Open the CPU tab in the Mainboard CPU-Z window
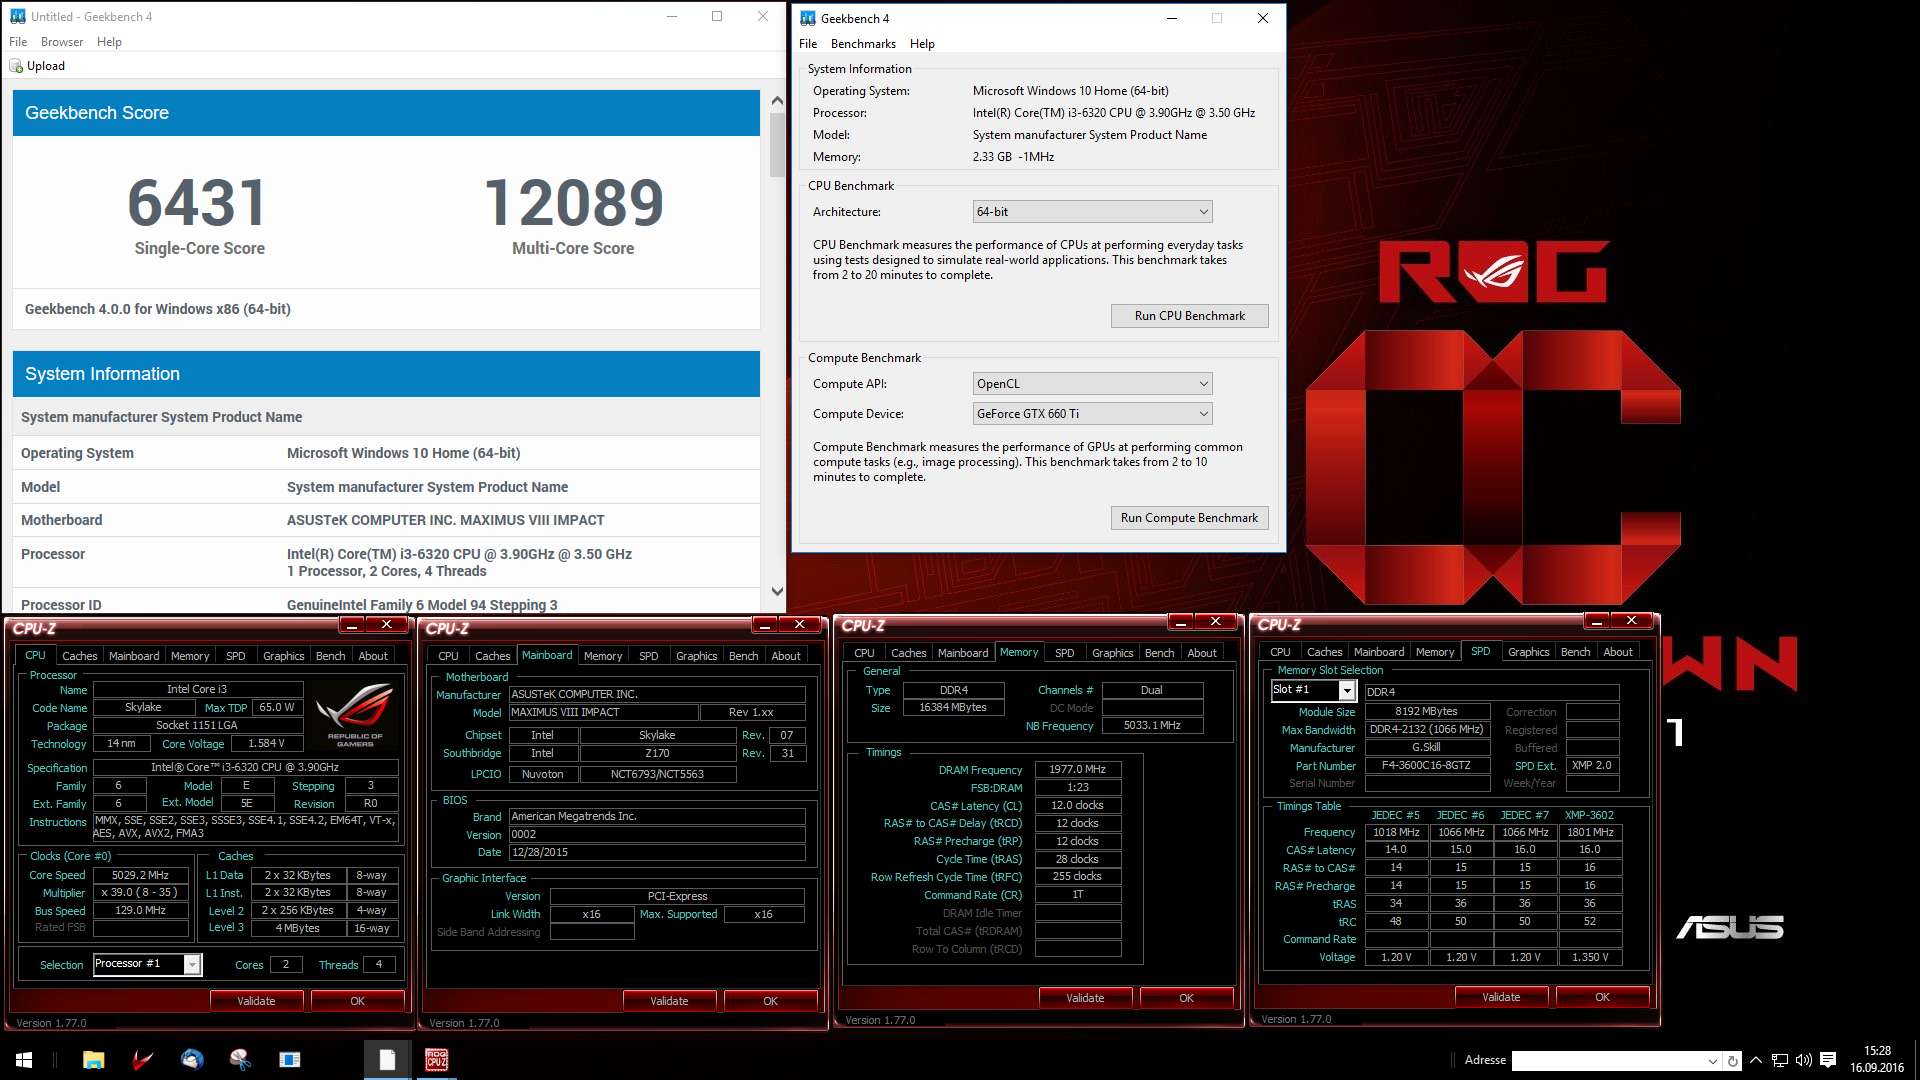The image size is (1920, 1080). [448, 656]
